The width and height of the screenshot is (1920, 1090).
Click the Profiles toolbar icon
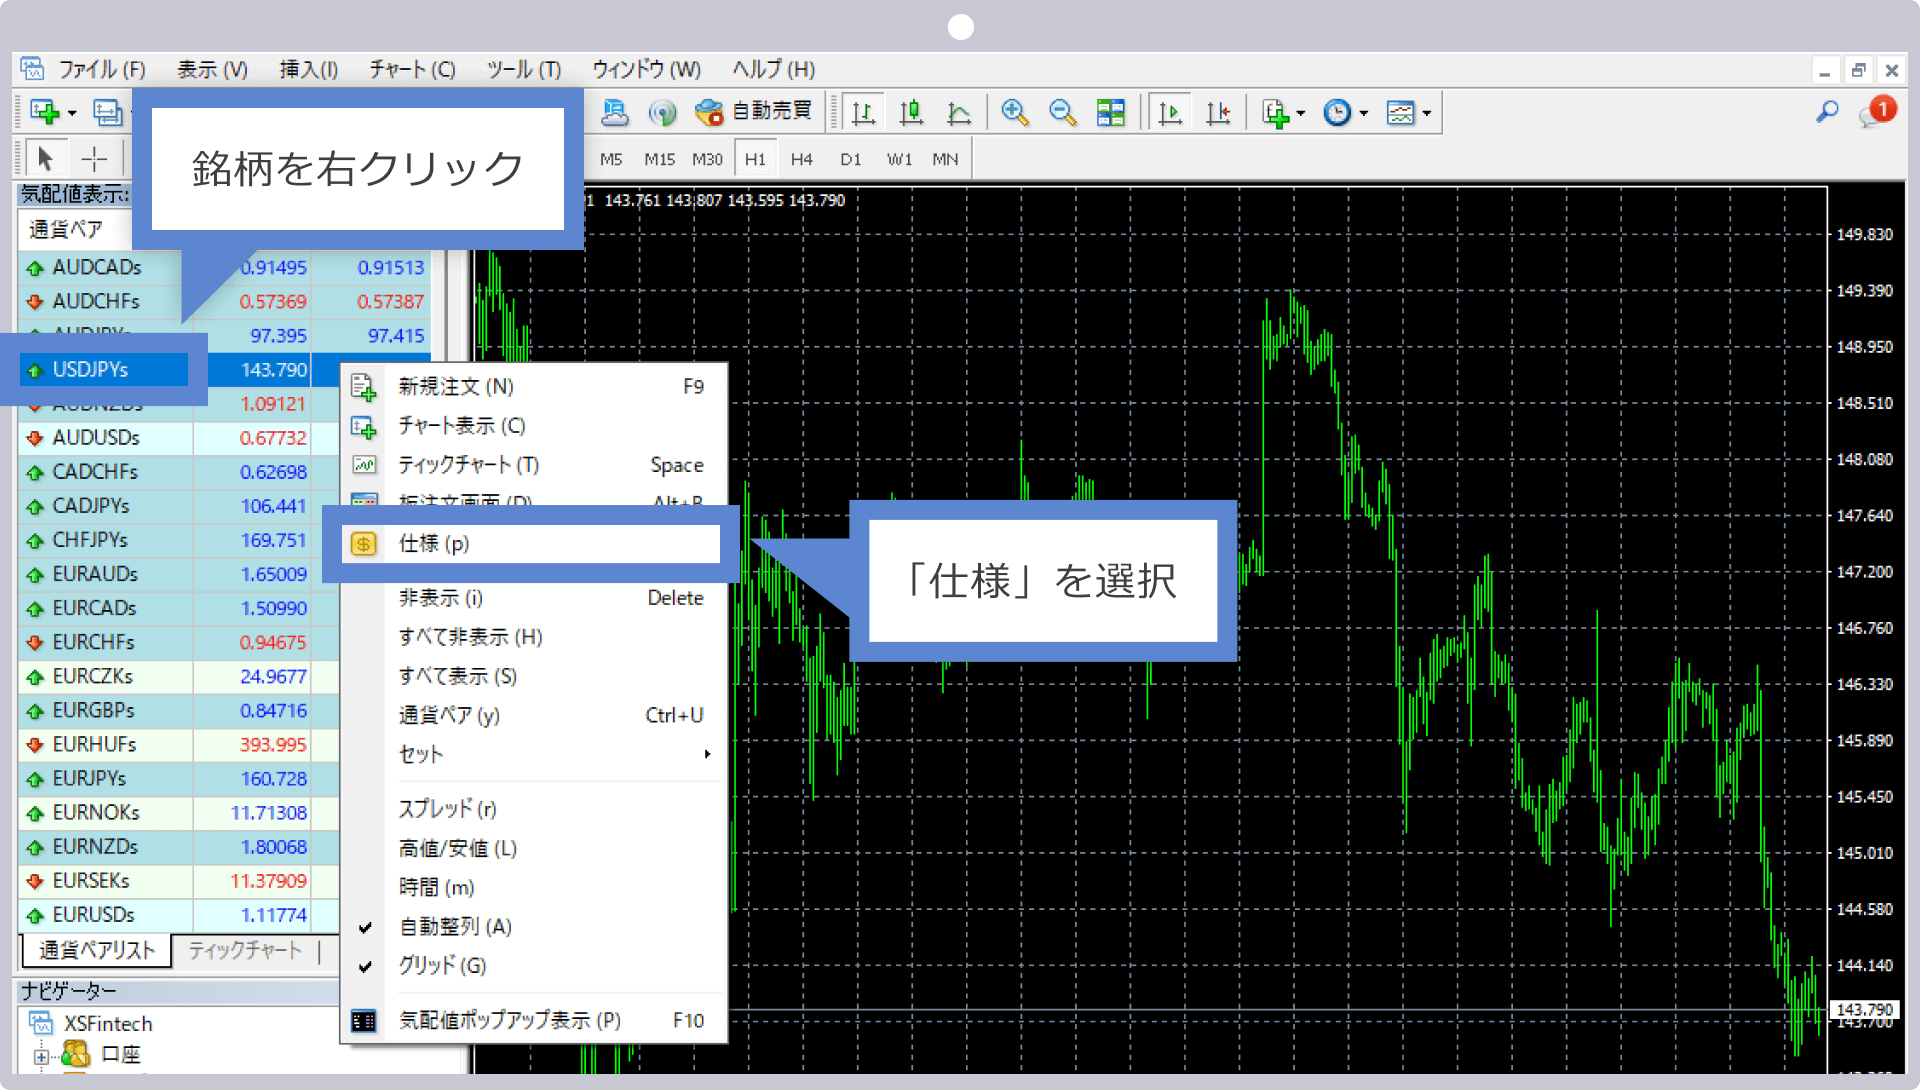pyautogui.click(x=107, y=112)
